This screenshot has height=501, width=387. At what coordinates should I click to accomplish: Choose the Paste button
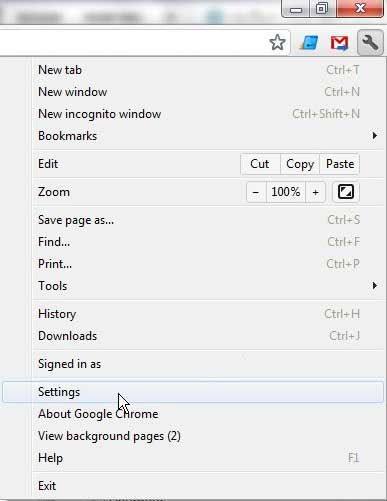point(340,164)
